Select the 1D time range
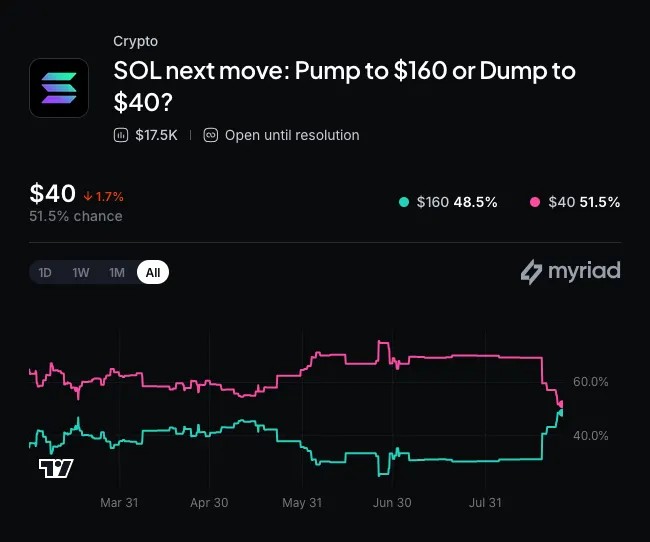This screenshot has height=542, width=650. [45, 272]
